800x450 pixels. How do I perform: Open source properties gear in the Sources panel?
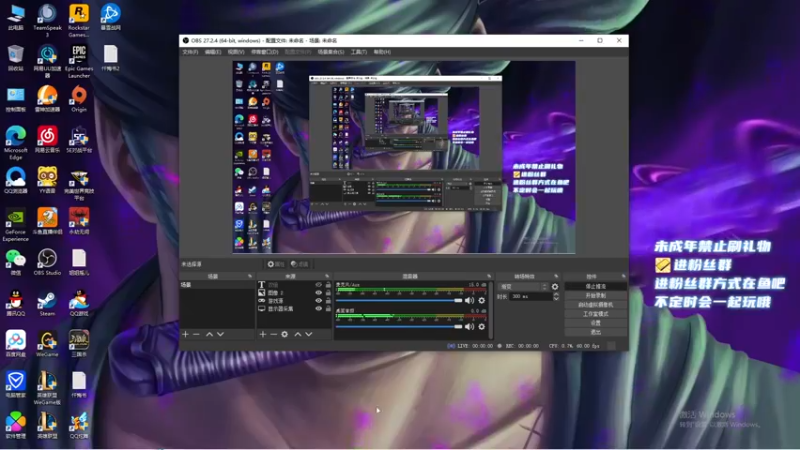pyautogui.click(x=285, y=334)
